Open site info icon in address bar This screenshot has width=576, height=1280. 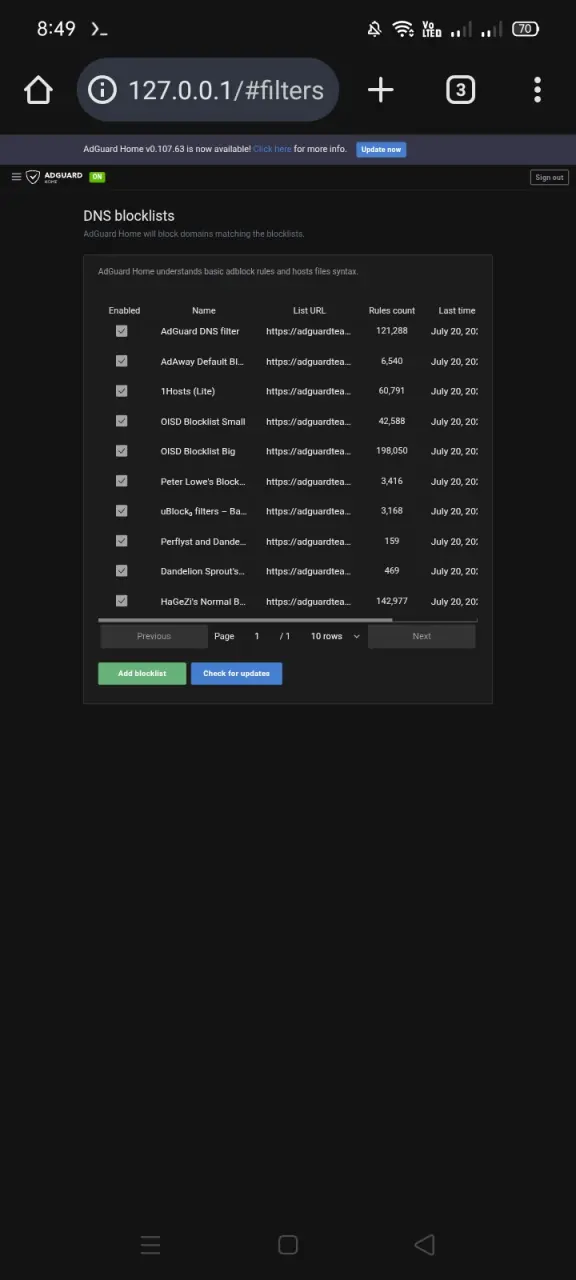pyautogui.click(x=102, y=90)
